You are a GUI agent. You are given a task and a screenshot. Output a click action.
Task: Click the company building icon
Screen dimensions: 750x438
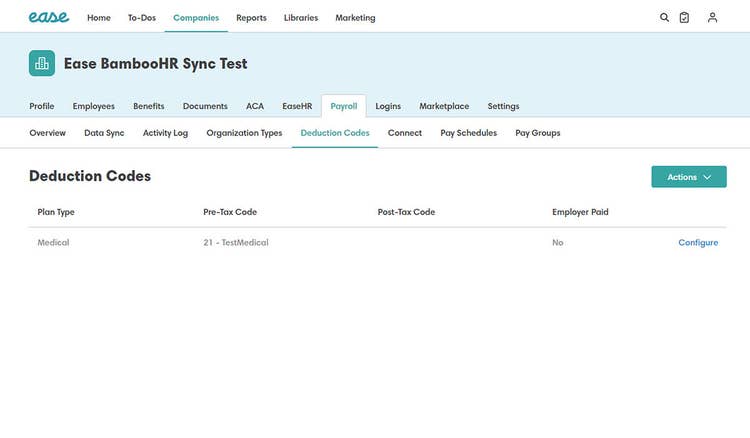point(42,63)
